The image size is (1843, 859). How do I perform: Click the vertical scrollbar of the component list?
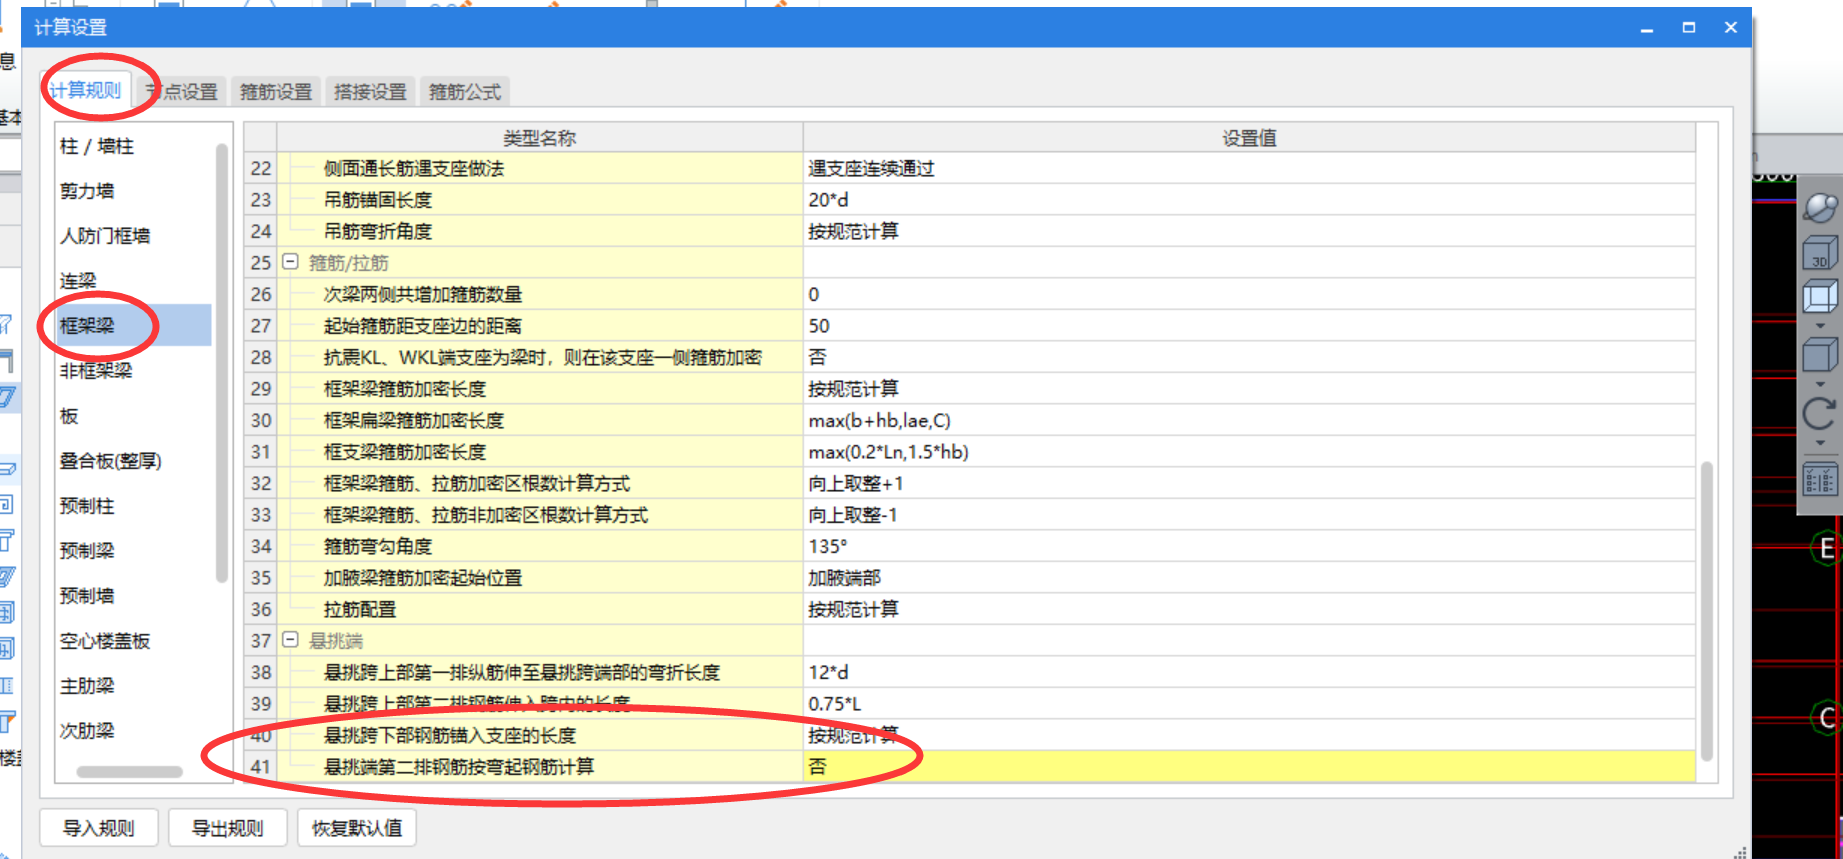222,363
